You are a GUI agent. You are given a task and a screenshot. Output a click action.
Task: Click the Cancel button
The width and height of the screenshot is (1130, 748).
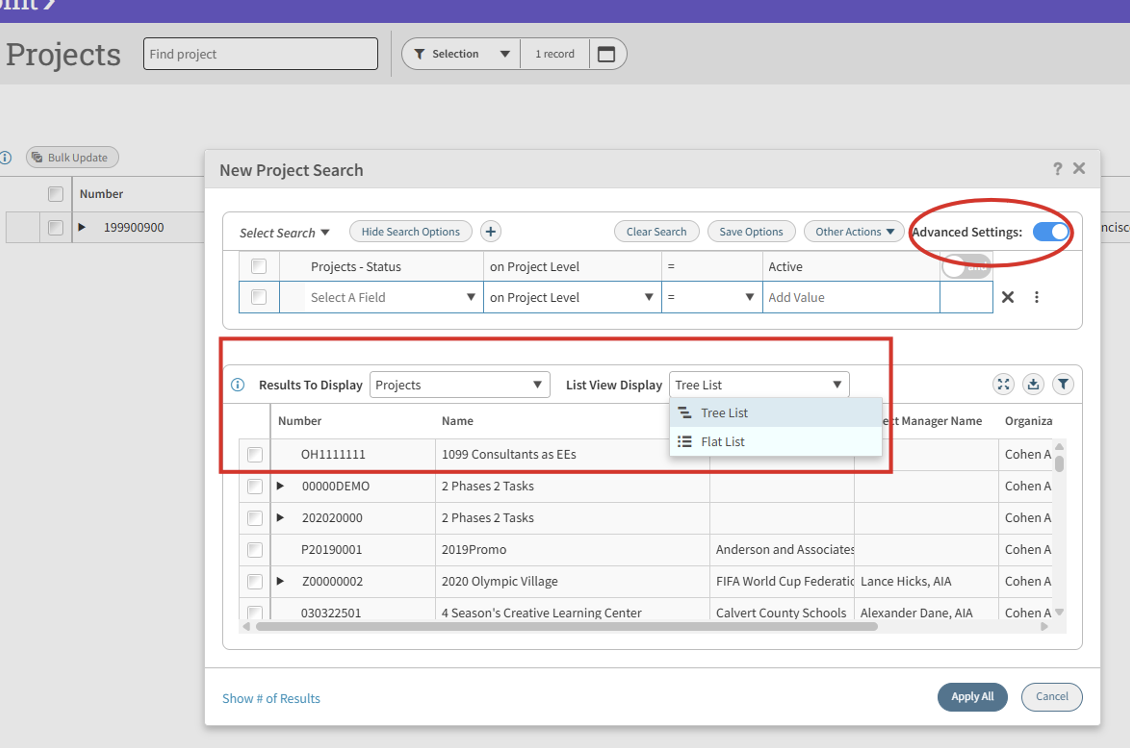click(1051, 697)
